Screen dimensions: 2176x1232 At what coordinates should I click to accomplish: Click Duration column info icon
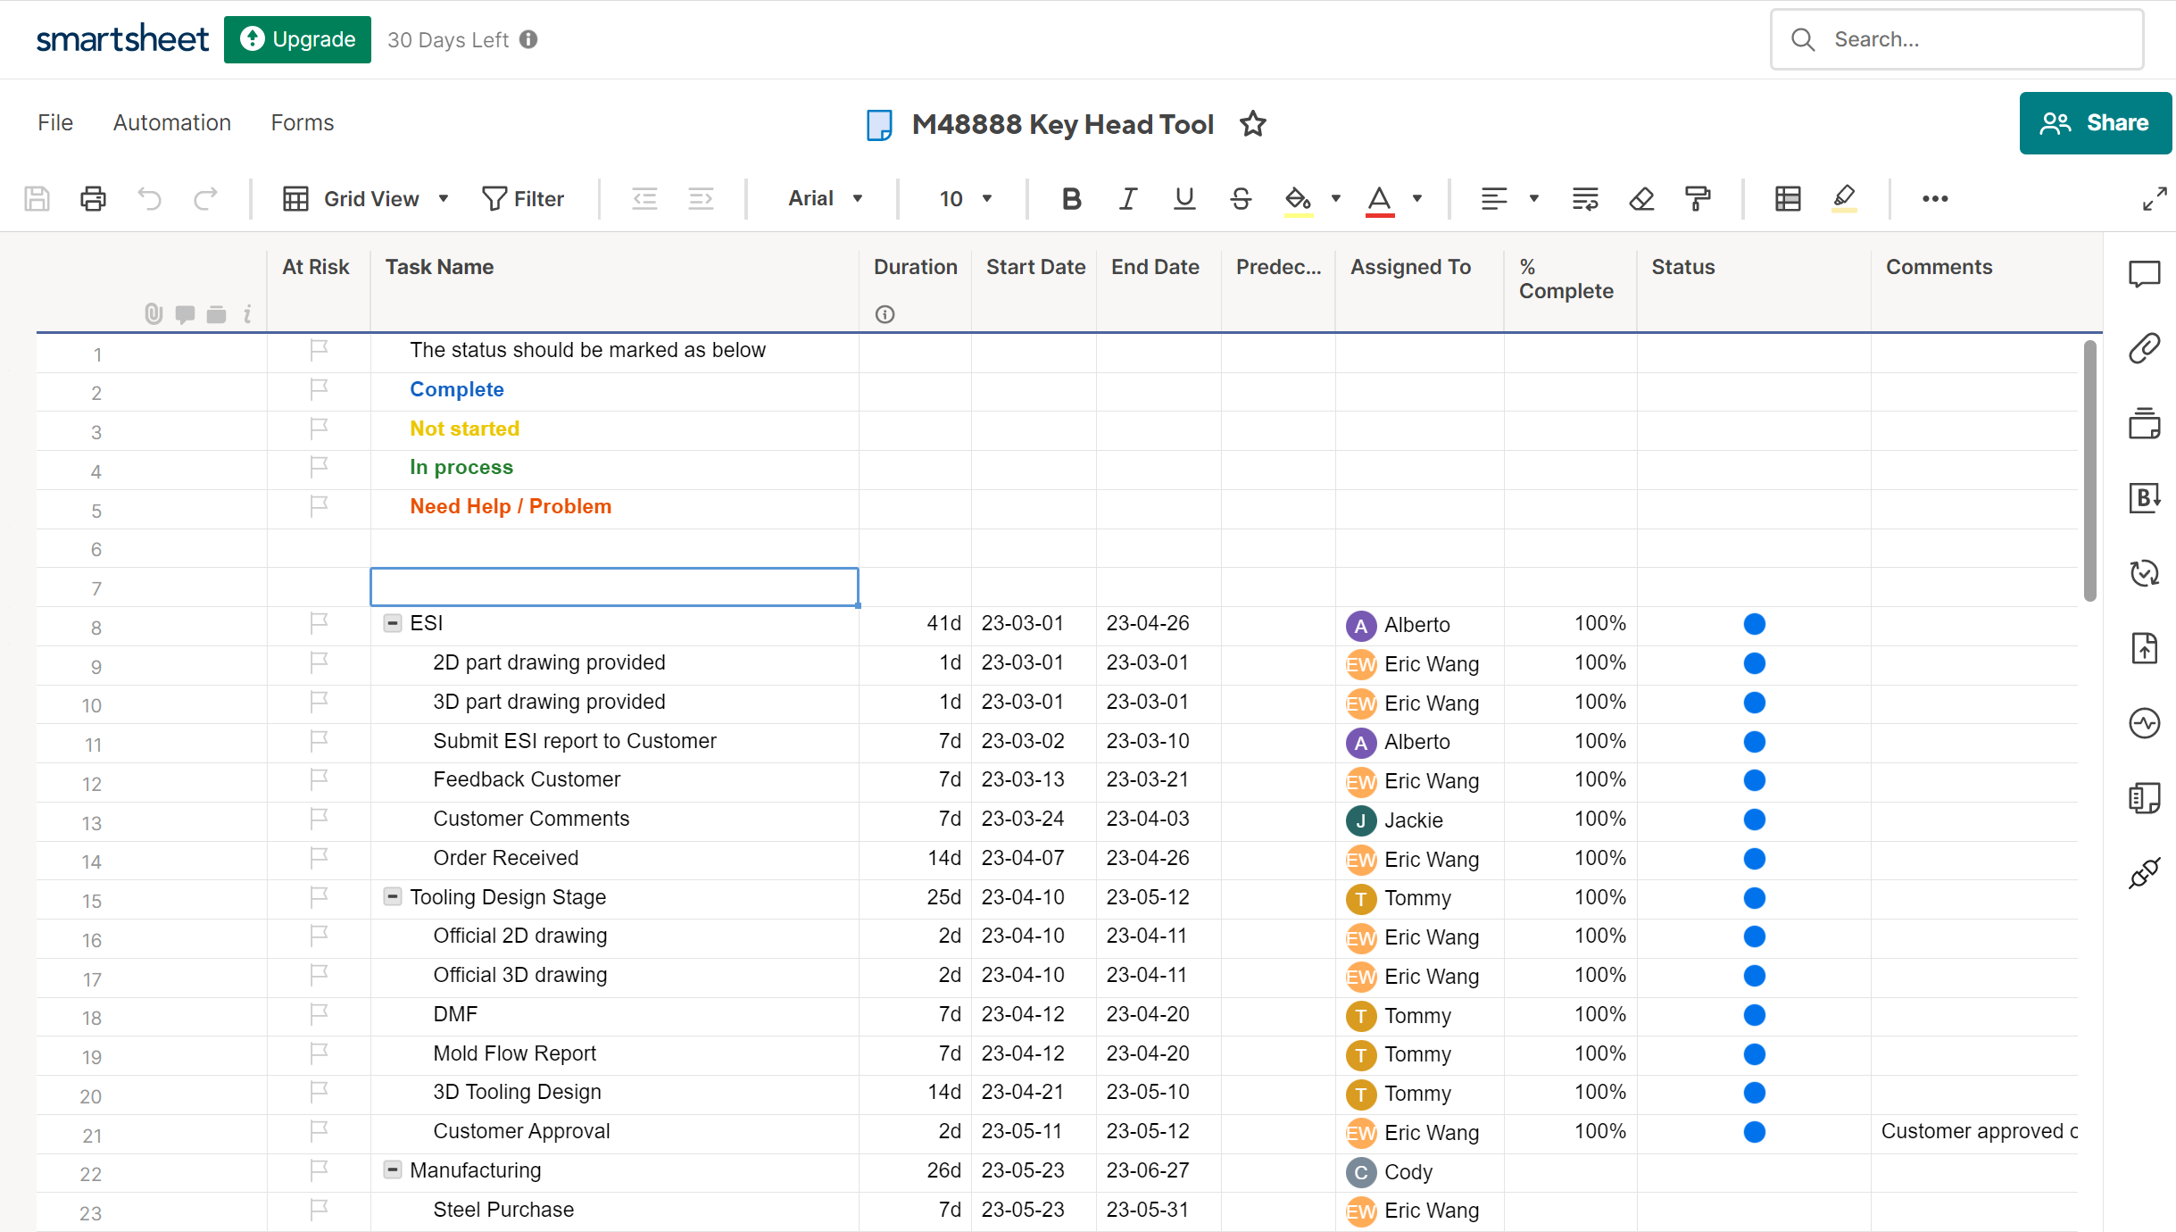pos(885,314)
